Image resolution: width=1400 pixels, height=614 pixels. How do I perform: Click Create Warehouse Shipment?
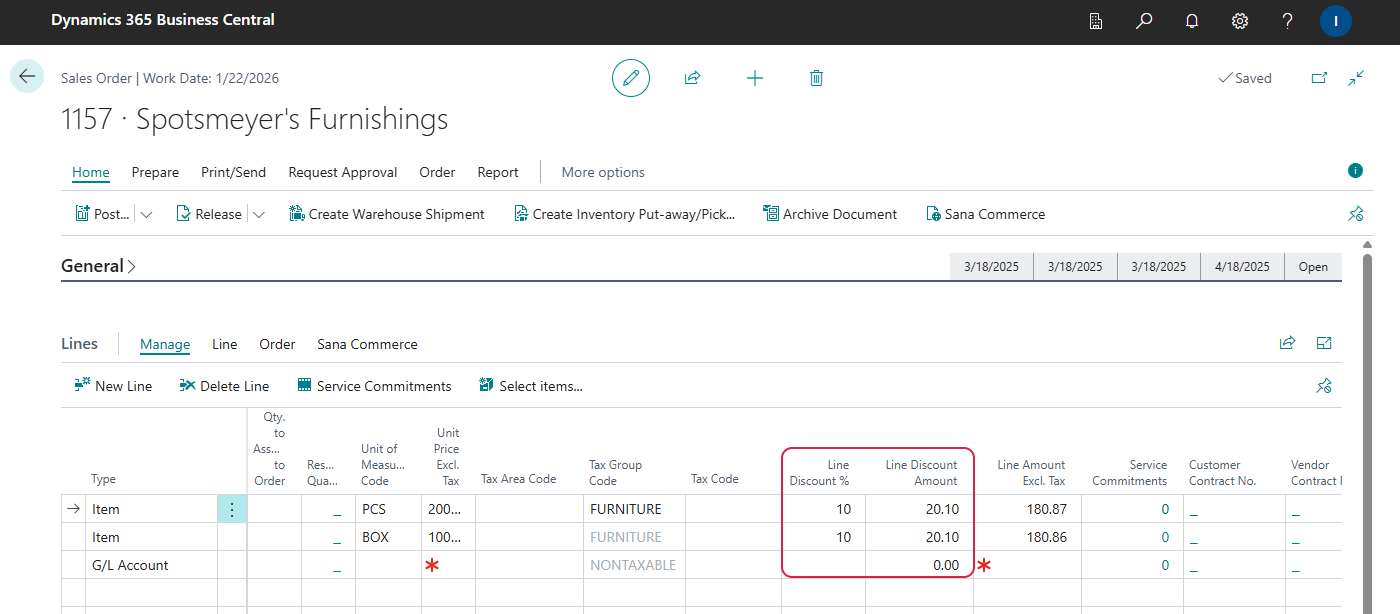(387, 214)
